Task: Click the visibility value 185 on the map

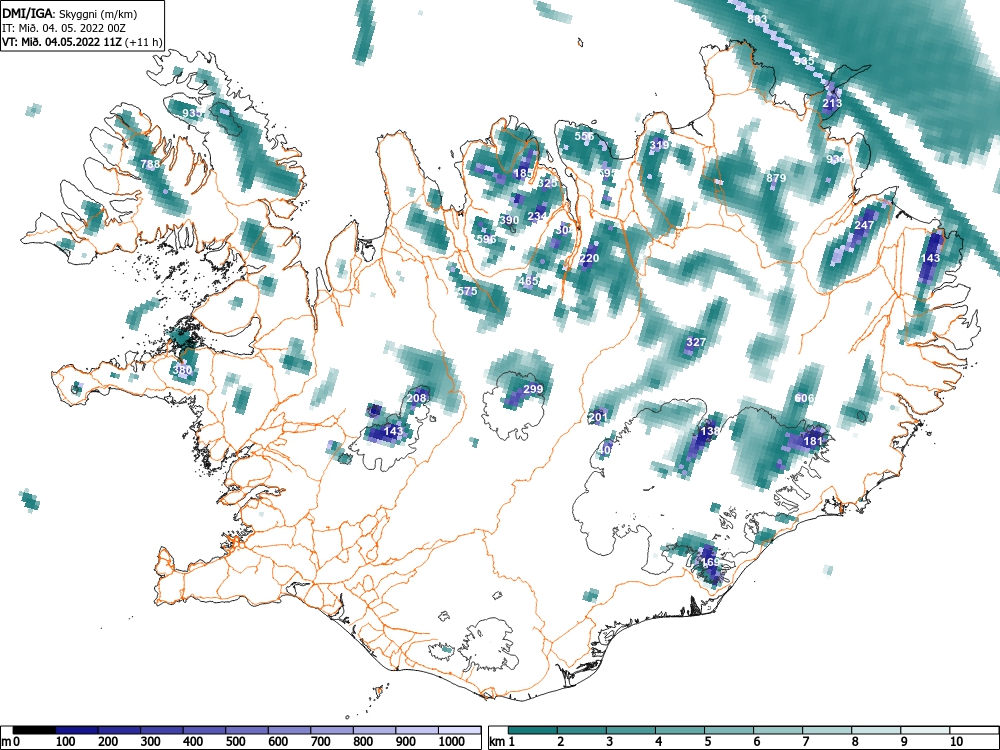Action: pyautogui.click(x=523, y=173)
